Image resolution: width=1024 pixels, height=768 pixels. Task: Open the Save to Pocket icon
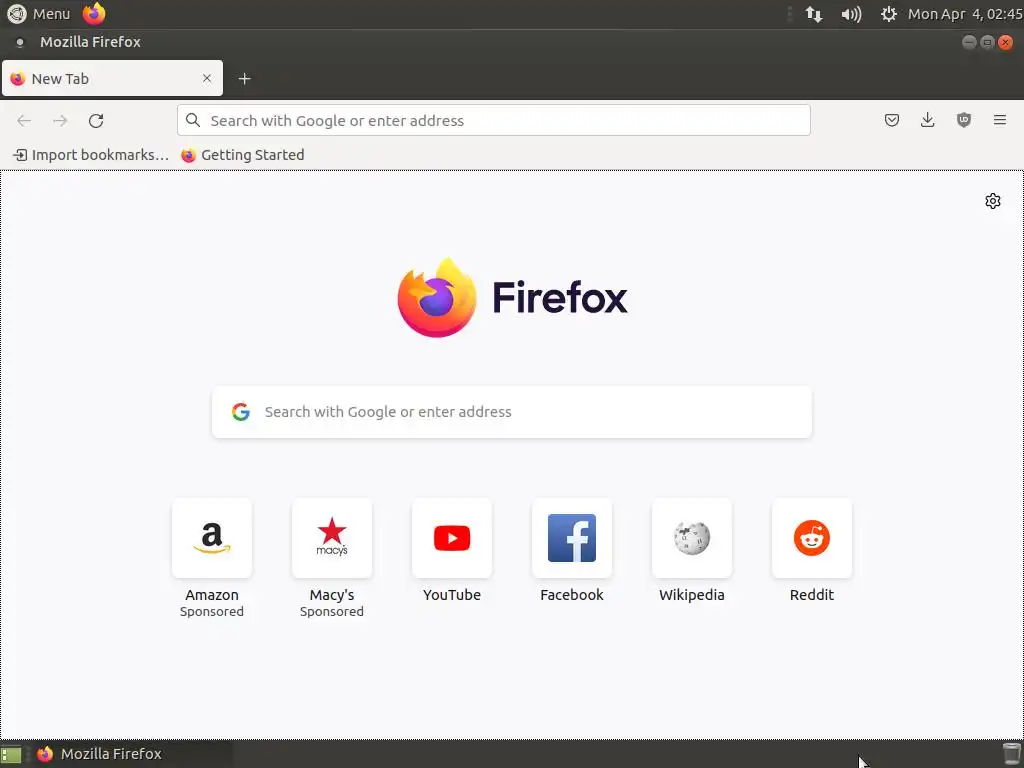click(891, 120)
